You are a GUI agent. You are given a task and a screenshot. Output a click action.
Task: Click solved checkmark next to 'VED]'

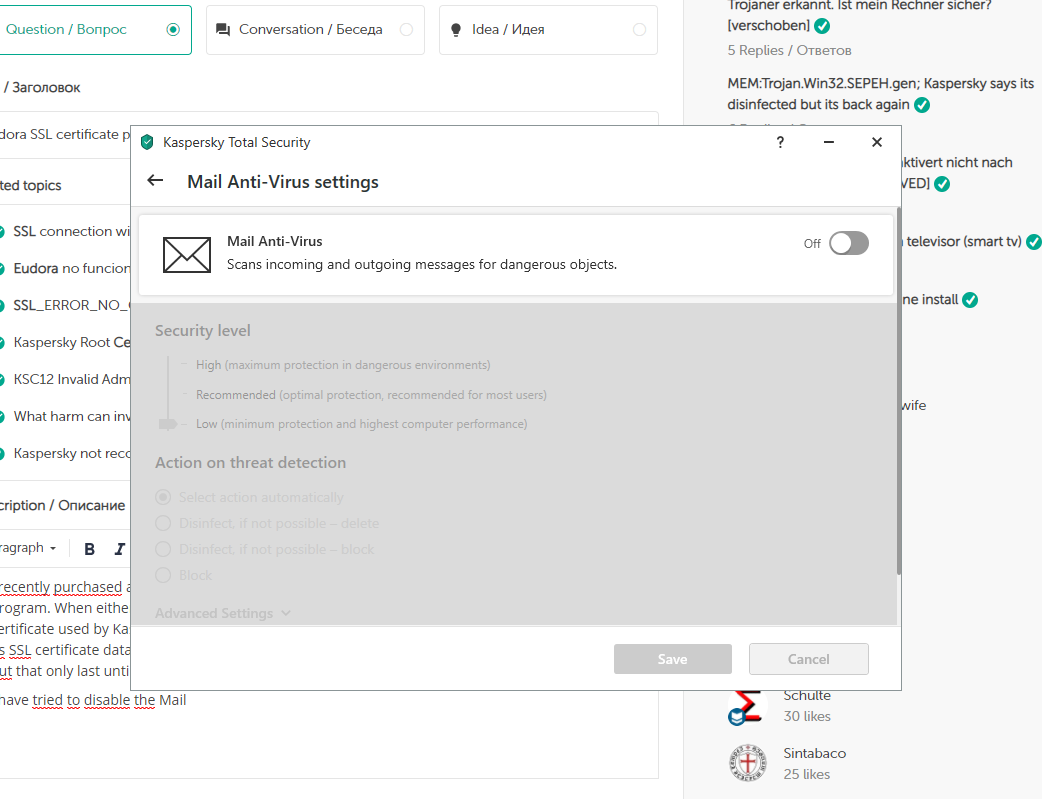[942, 184]
